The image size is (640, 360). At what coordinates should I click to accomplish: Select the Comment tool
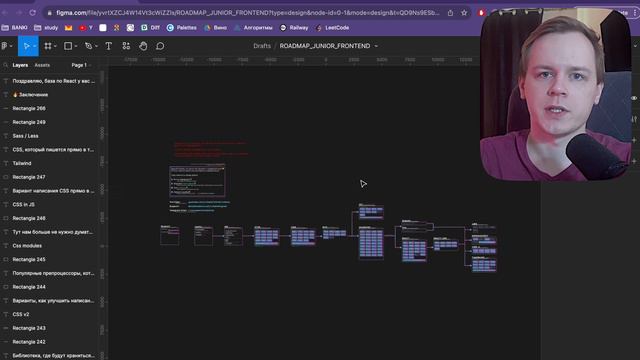160,46
